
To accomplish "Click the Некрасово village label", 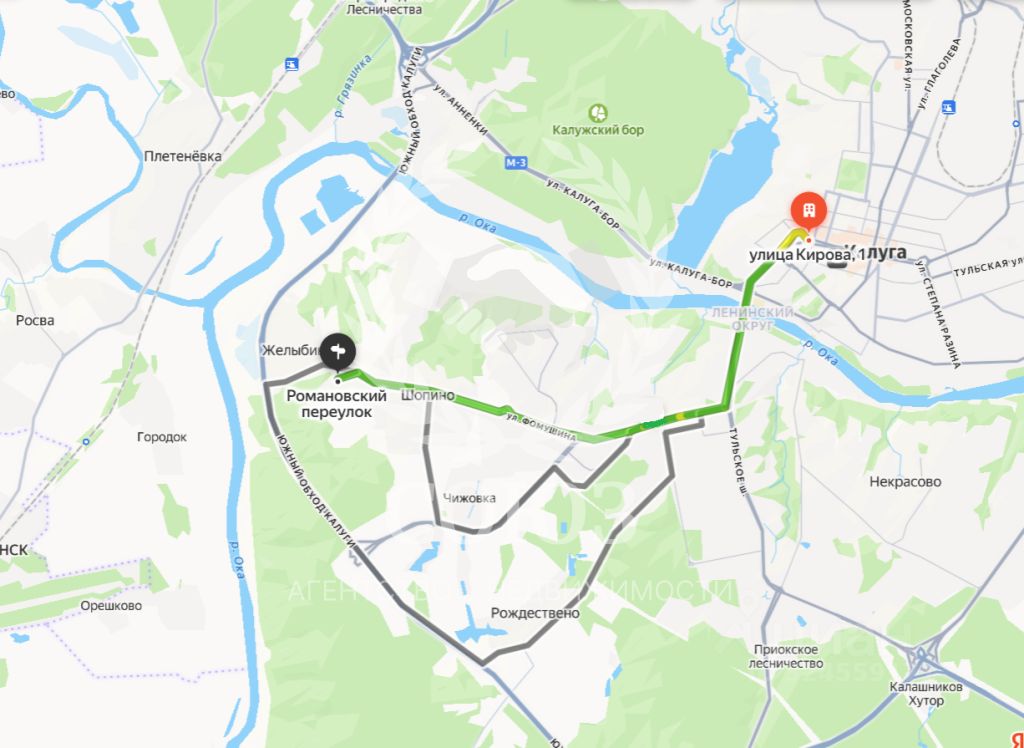I will pyautogui.click(x=905, y=481).
